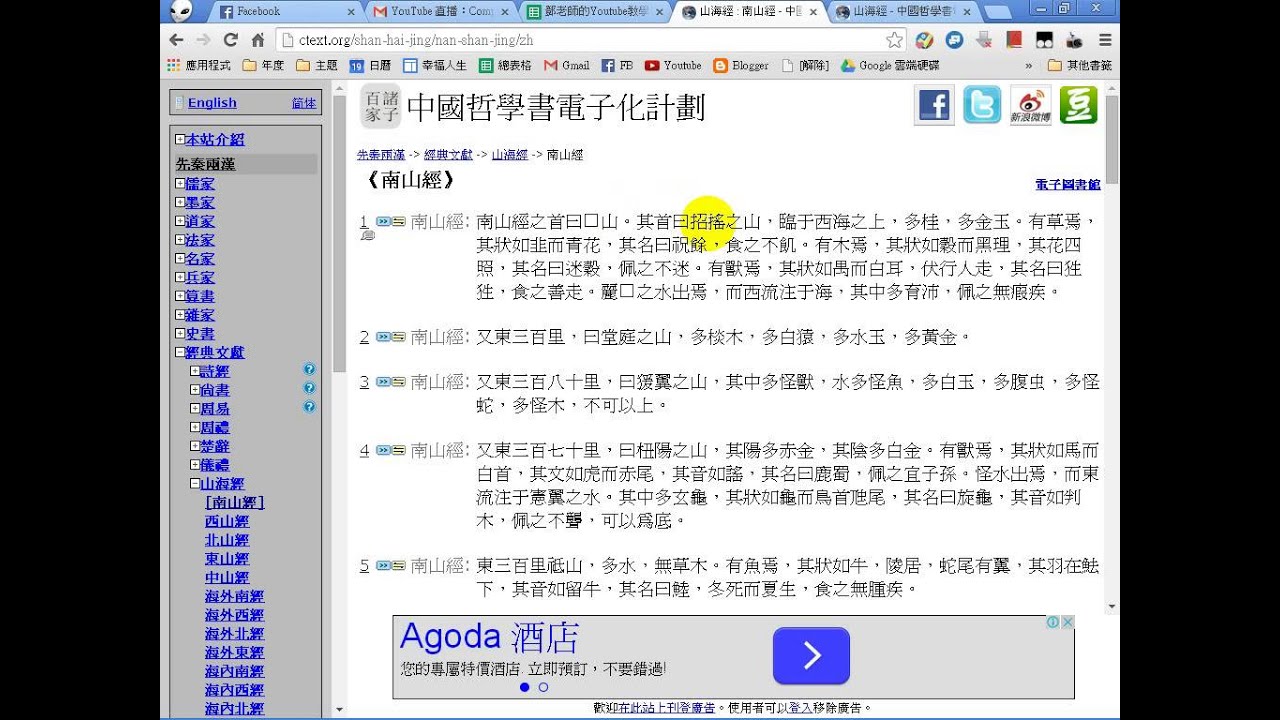Image resolution: width=1280 pixels, height=720 pixels.
Task: Close the 山海經 : 南山經 tab
Action: click(x=812, y=12)
